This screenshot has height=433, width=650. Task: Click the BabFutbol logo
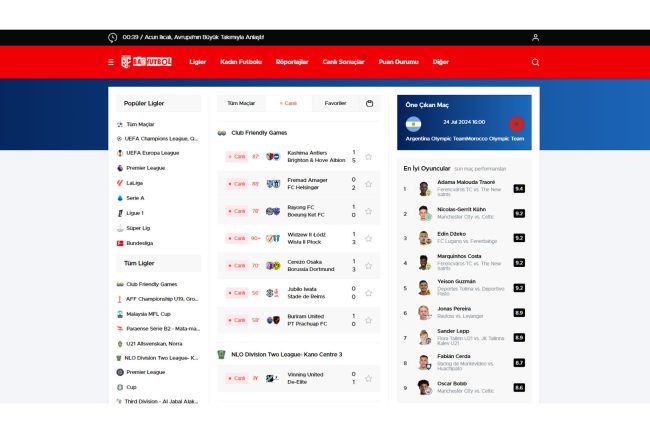tap(147, 62)
